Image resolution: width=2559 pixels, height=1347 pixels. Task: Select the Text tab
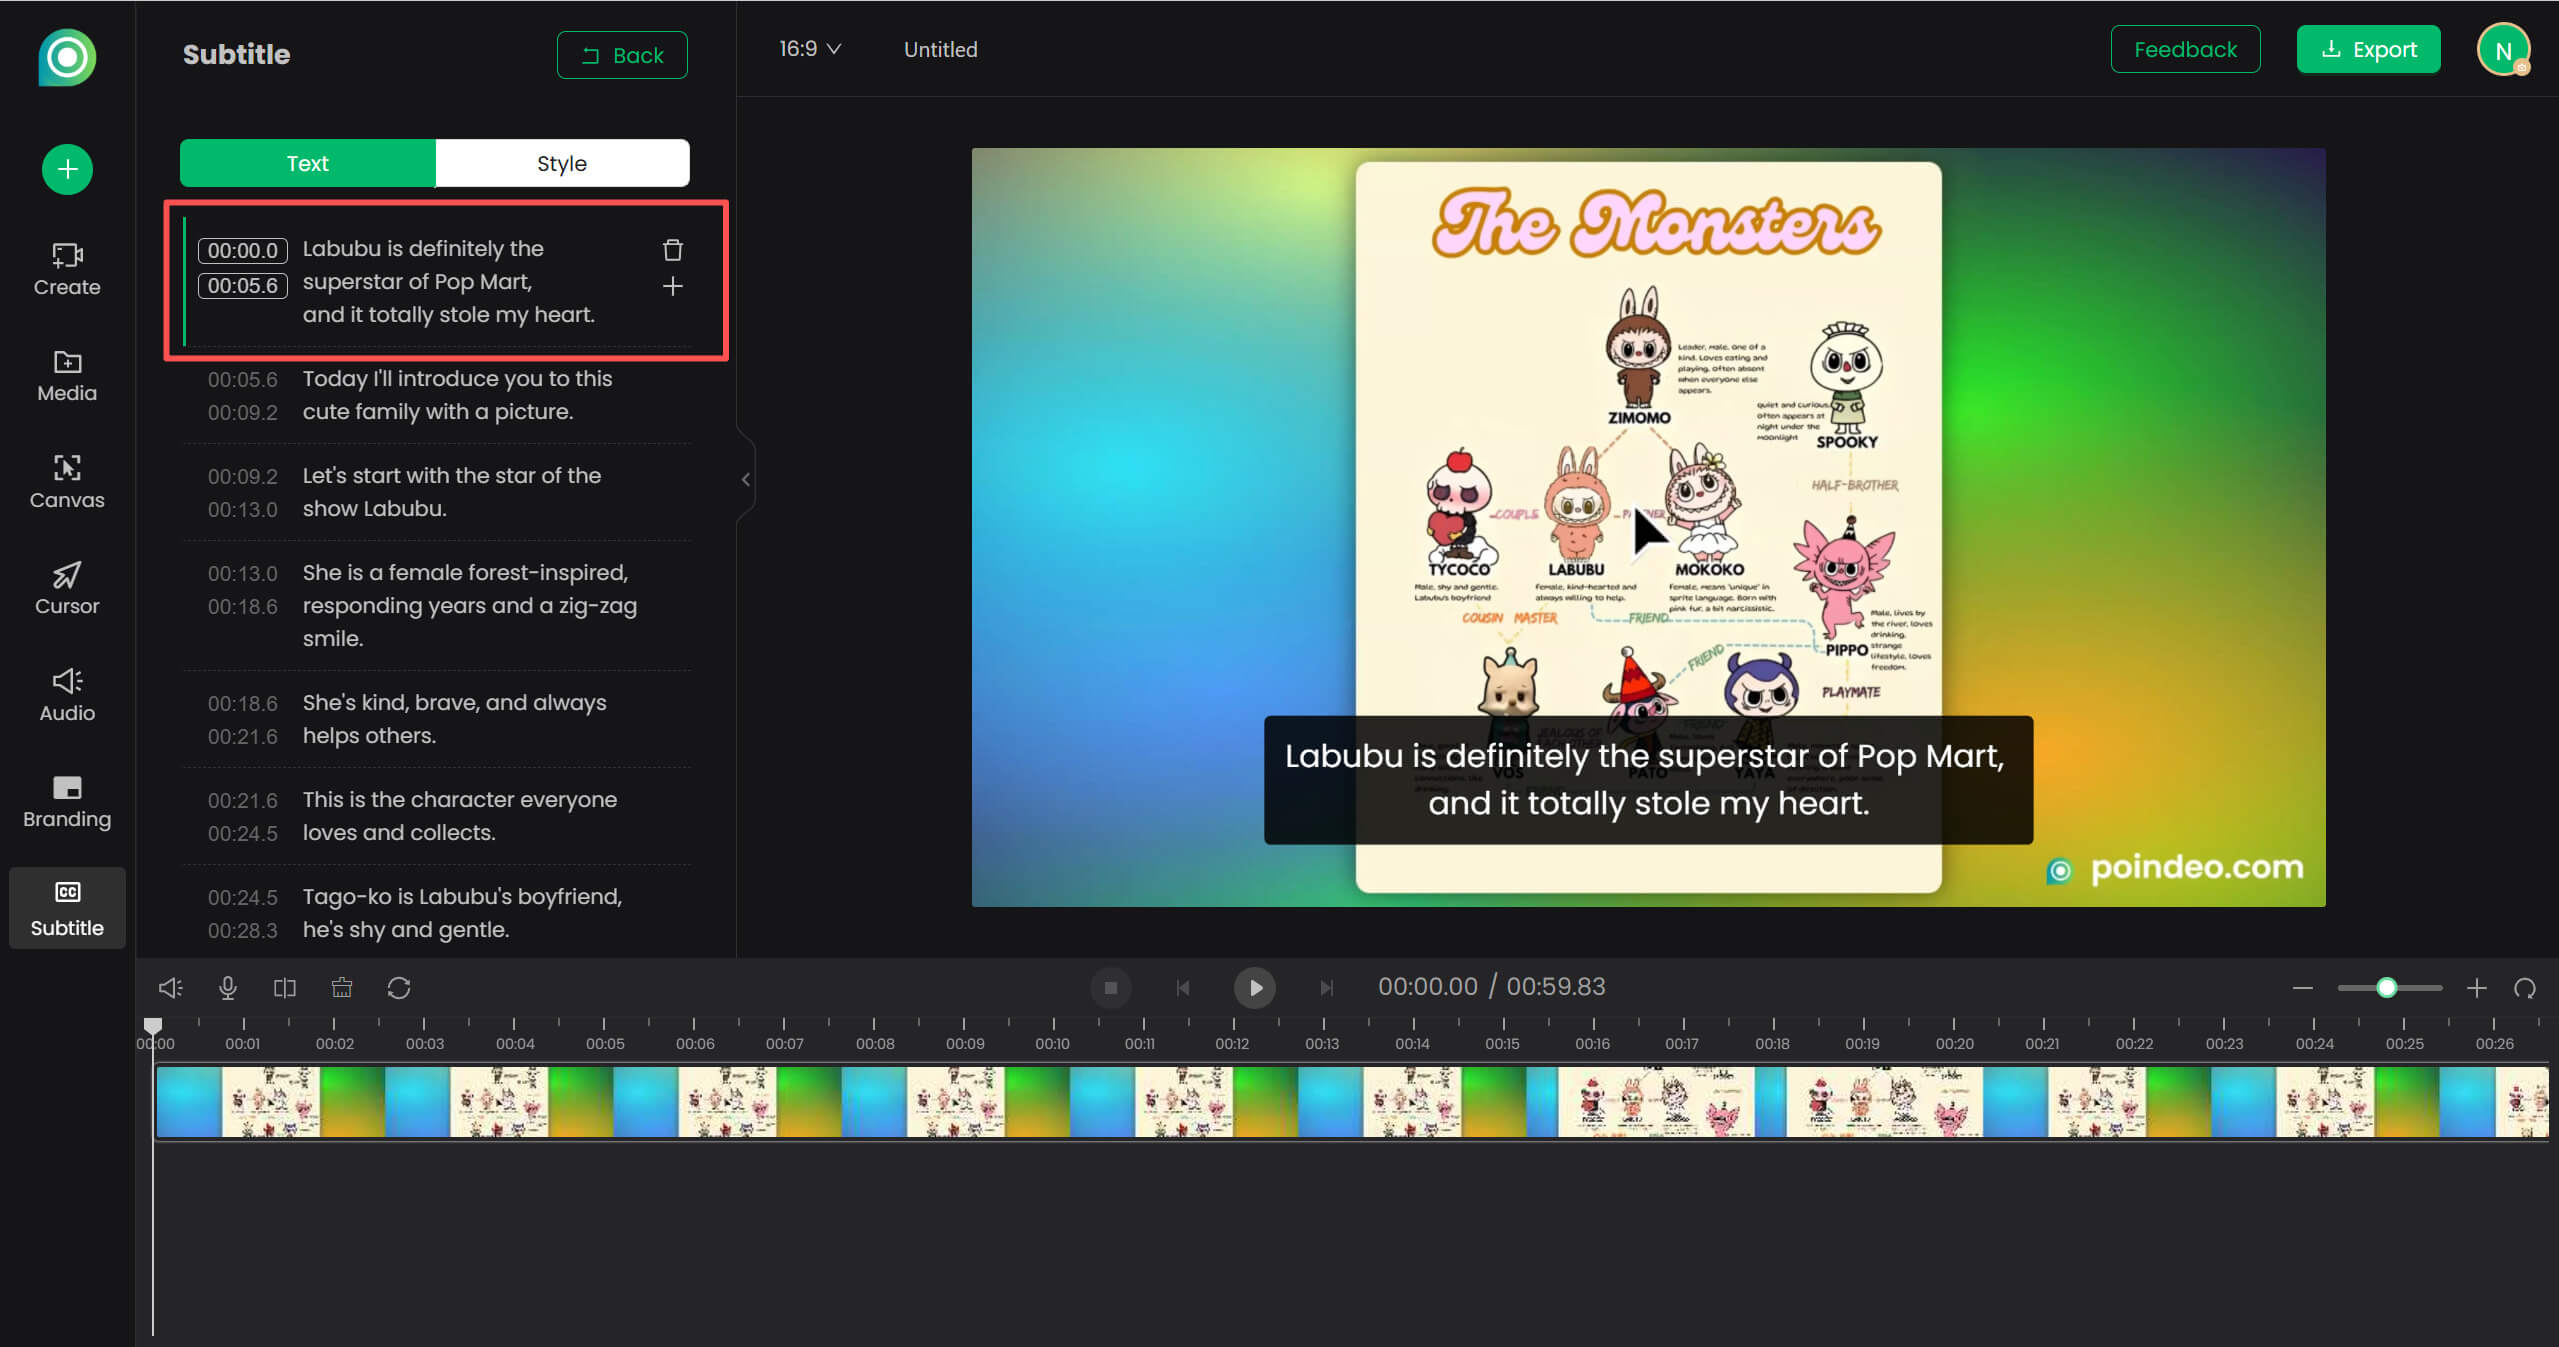(307, 162)
